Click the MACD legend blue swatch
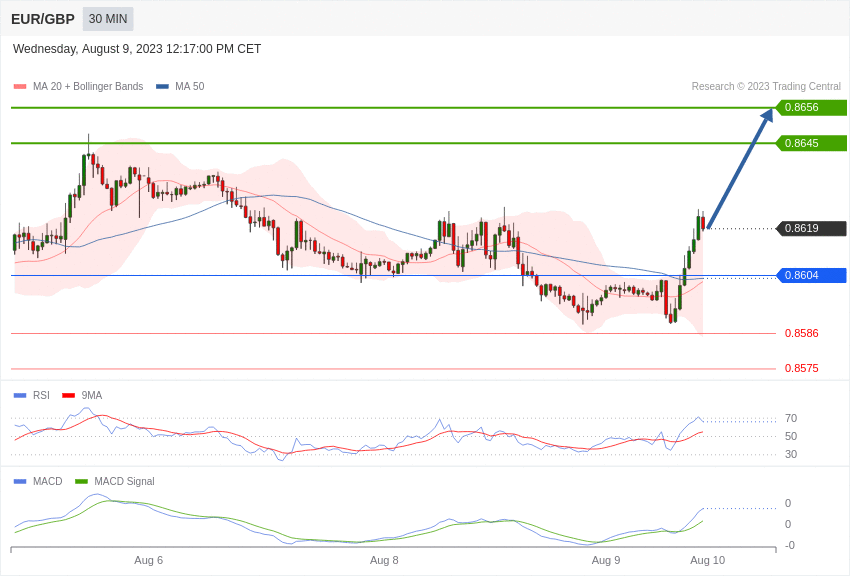The height and width of the screenshot is (576, 850). pos(20,482)
